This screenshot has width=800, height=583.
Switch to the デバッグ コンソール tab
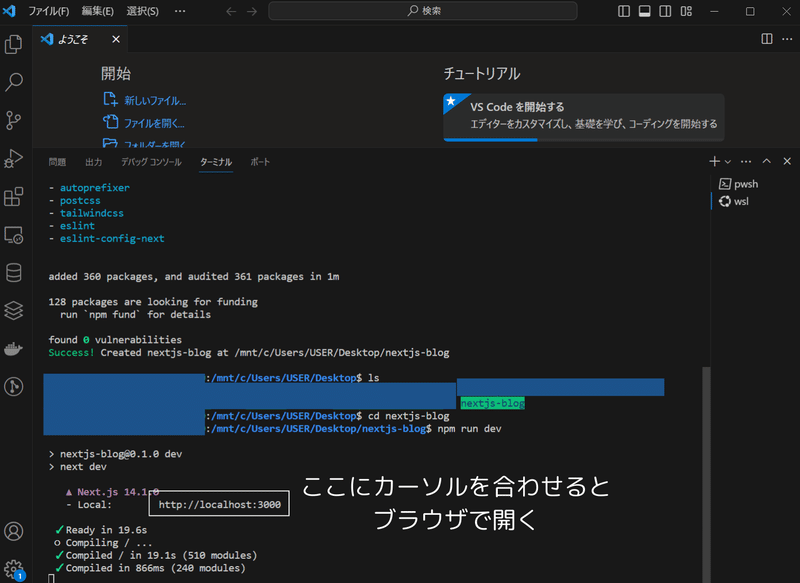tap(151, 162)
